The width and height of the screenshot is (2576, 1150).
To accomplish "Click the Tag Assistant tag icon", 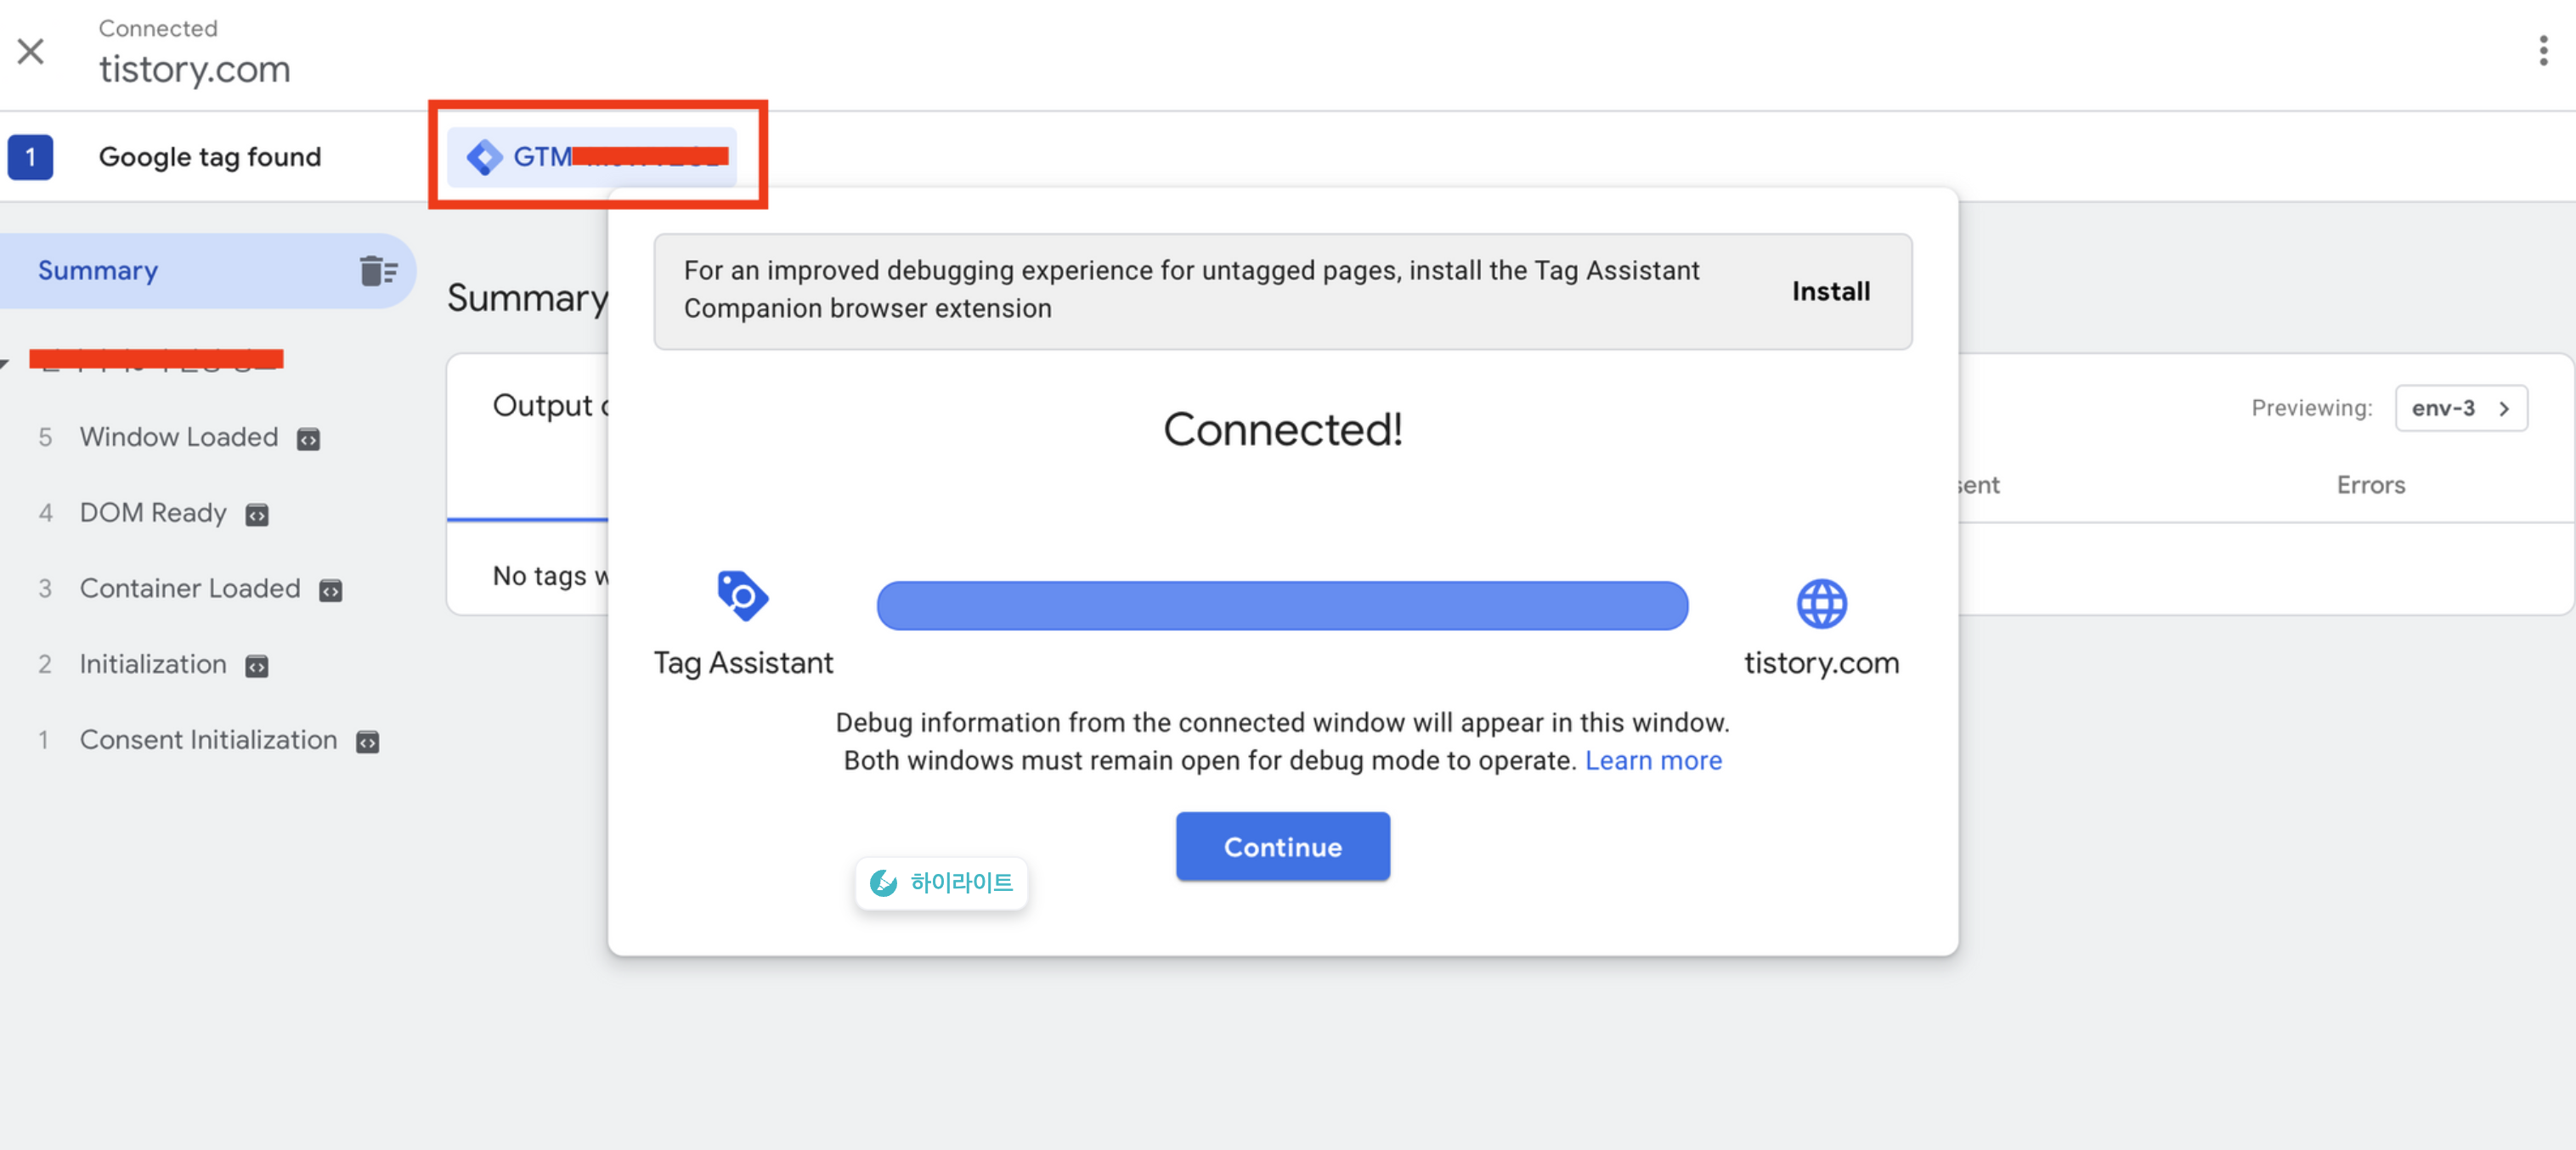I will tap(742, 597).
